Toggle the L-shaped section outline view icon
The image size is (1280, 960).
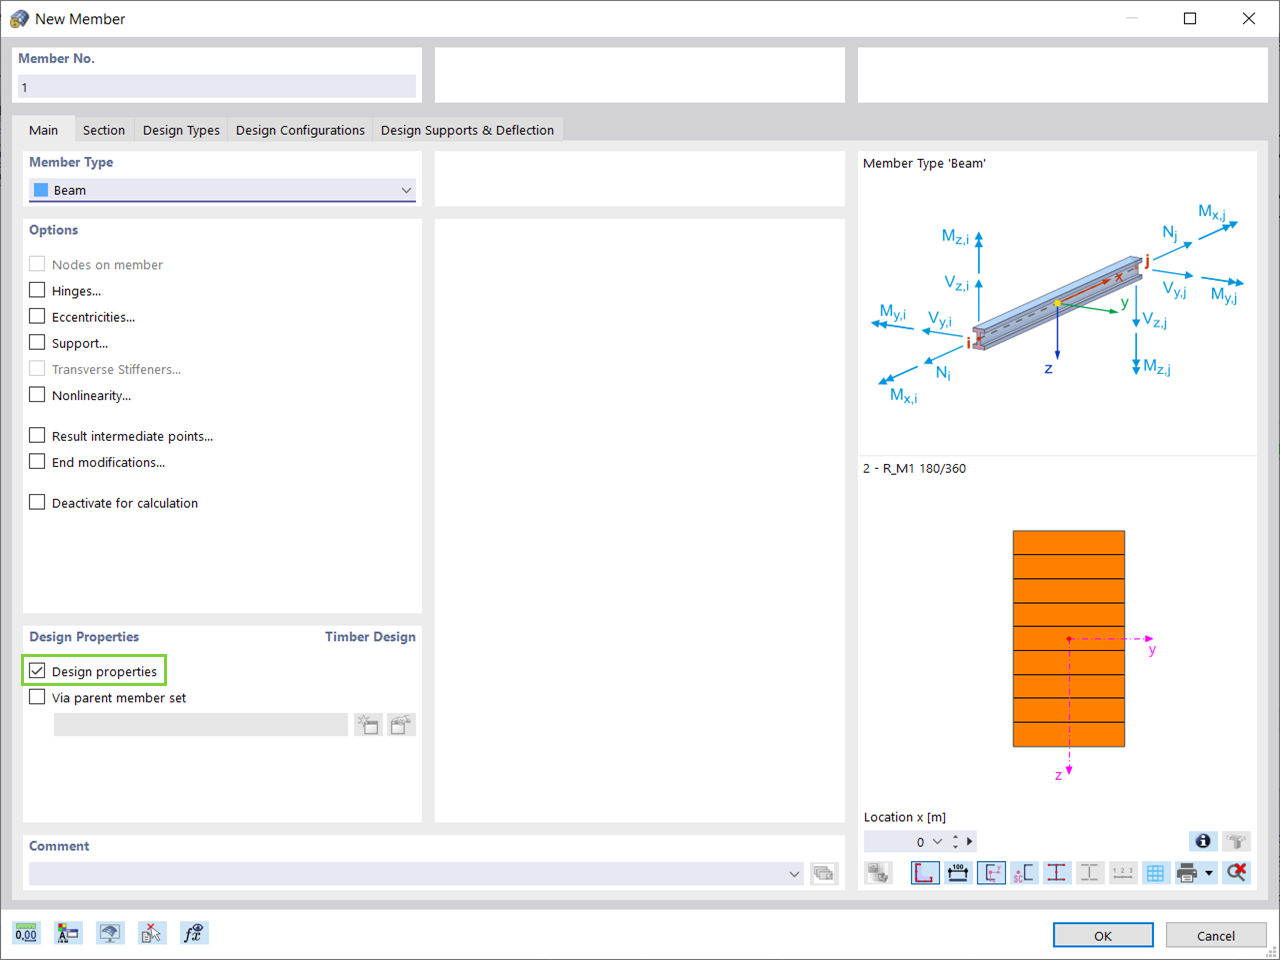pos(925,873)
